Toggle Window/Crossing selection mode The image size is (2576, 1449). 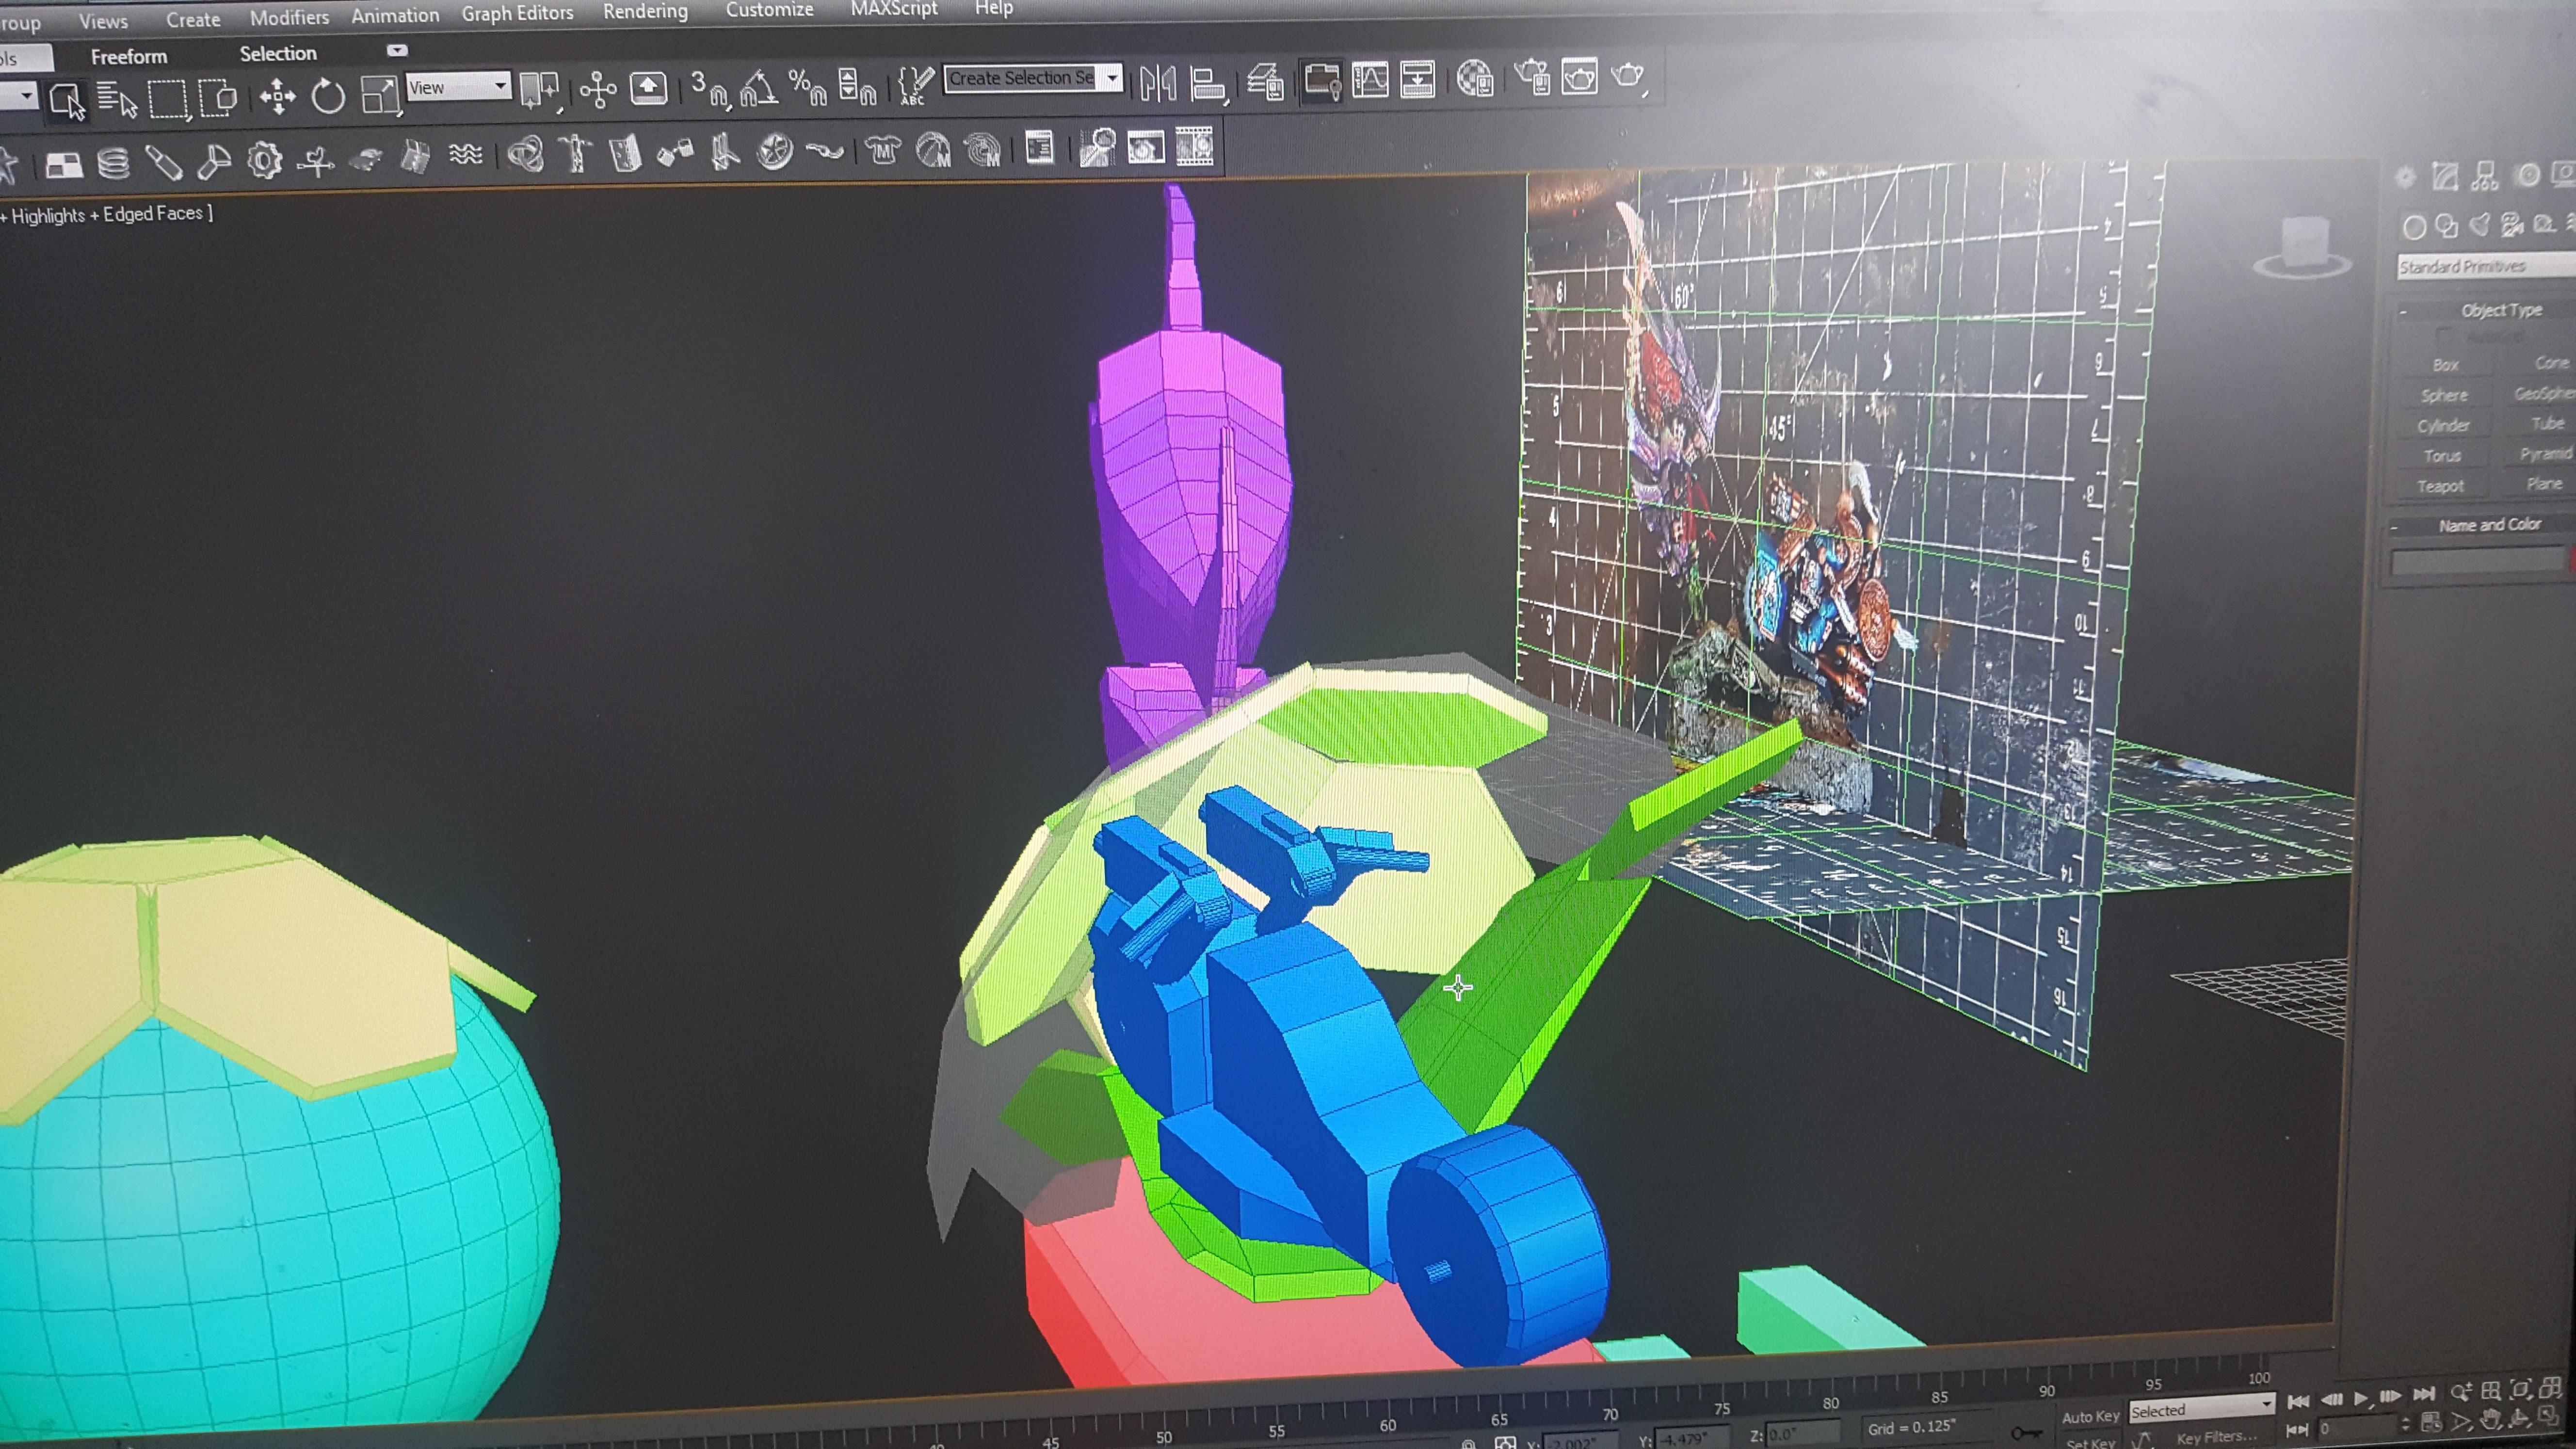[x=218, y=99]
